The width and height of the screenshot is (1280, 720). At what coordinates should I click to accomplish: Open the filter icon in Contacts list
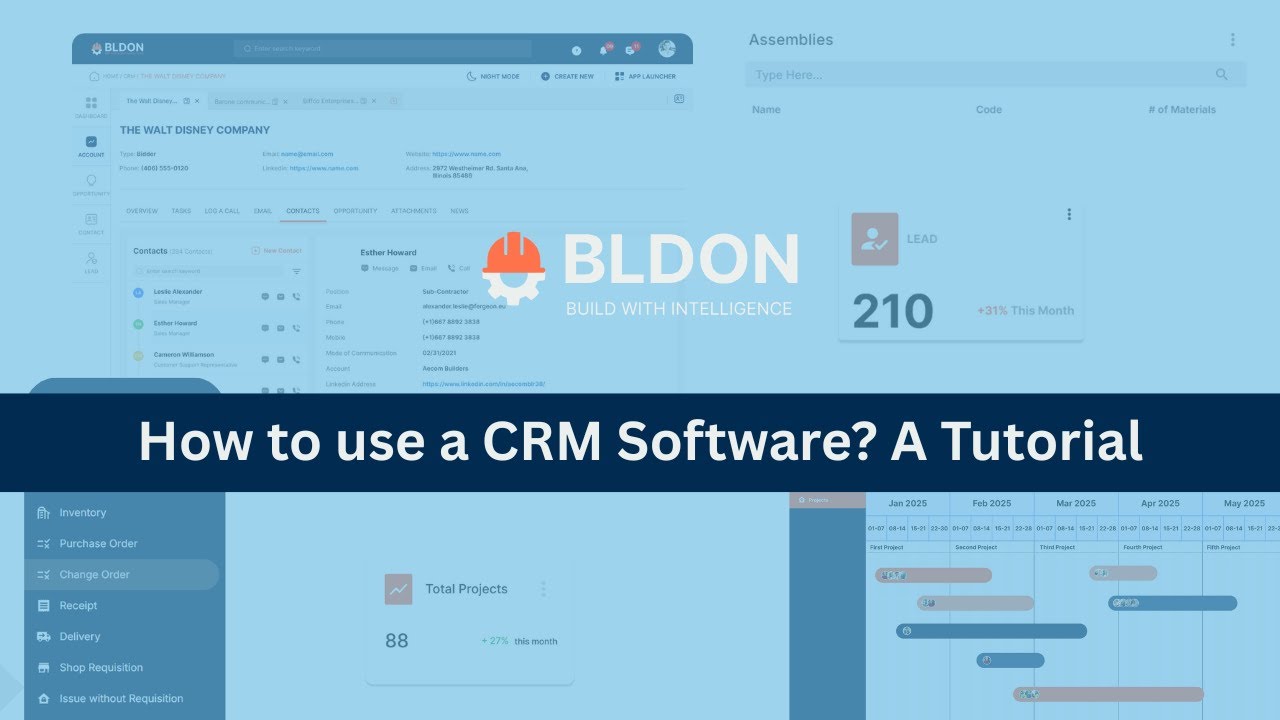pyautogui.click(x=296, y=271)
